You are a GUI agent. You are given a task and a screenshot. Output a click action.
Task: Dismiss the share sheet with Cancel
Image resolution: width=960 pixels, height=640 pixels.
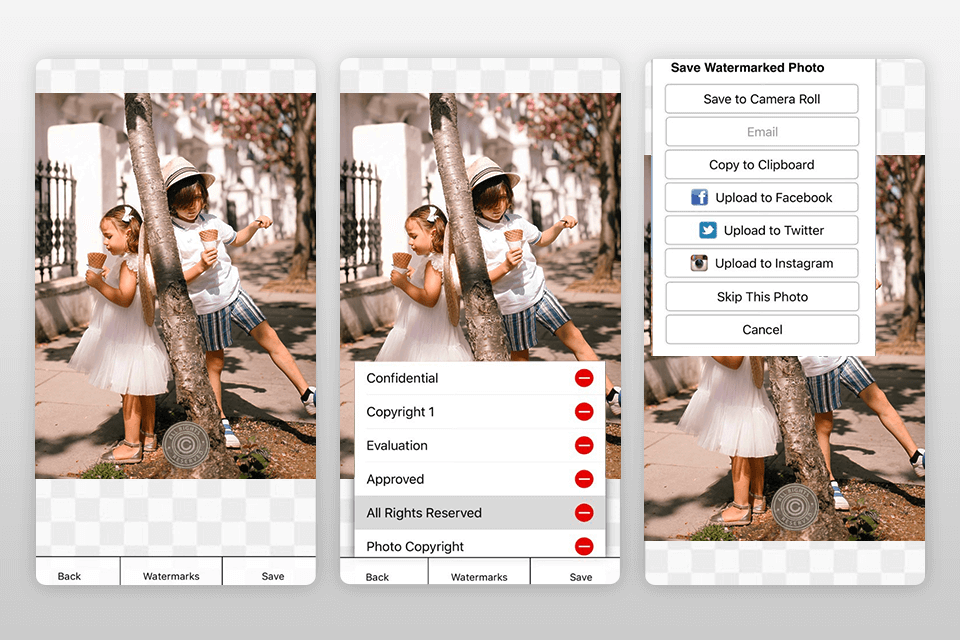761,329
